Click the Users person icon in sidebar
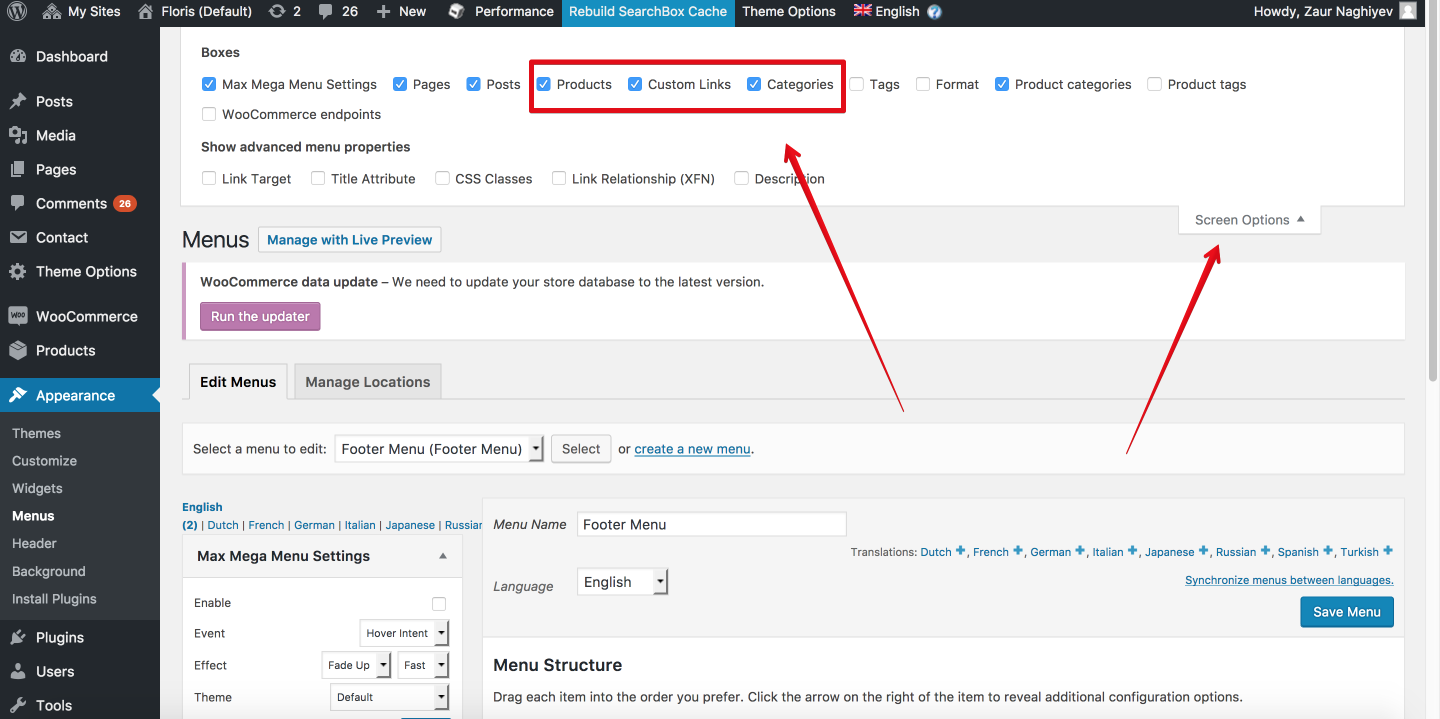Screen dimensions: 1440x719 18,671
